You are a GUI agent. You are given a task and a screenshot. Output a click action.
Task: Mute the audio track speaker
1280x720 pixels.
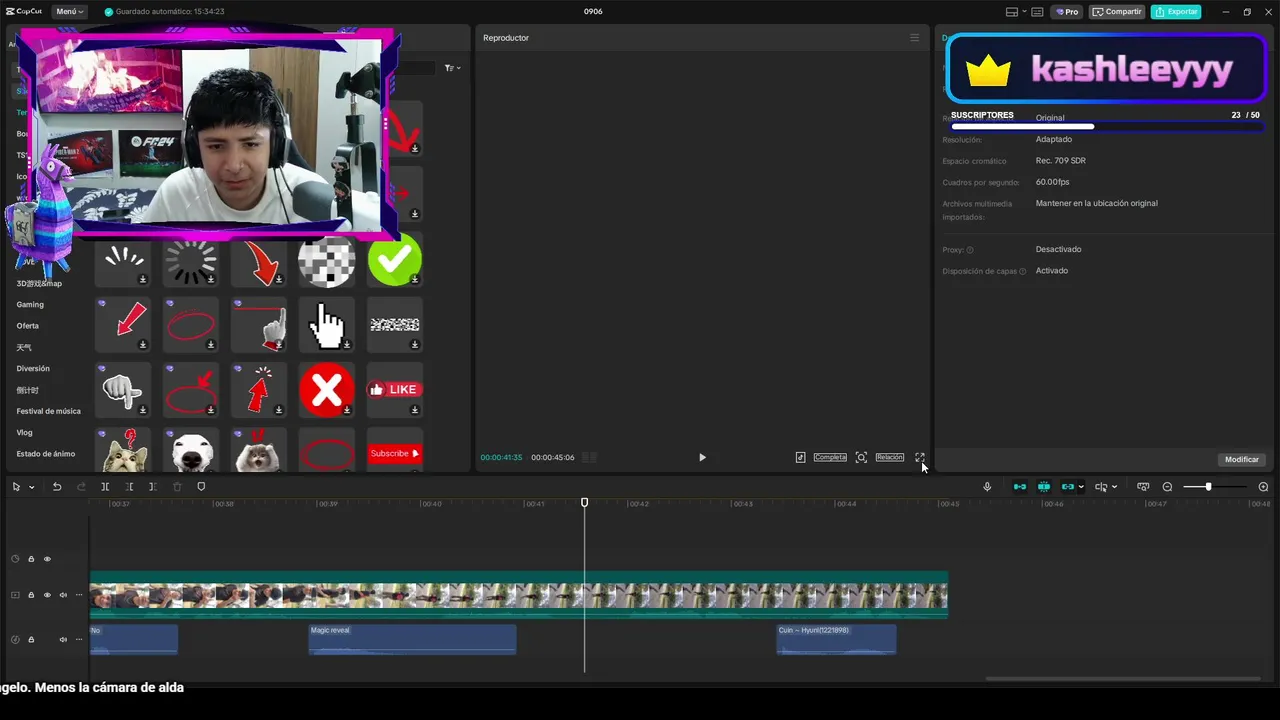click(x=63, y=639)
